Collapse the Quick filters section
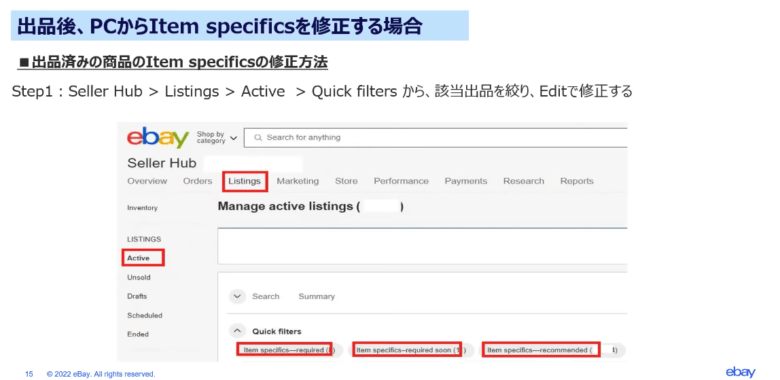Image resolution: width=780 pixels, height=380 pixels. [x=237, y=331]
